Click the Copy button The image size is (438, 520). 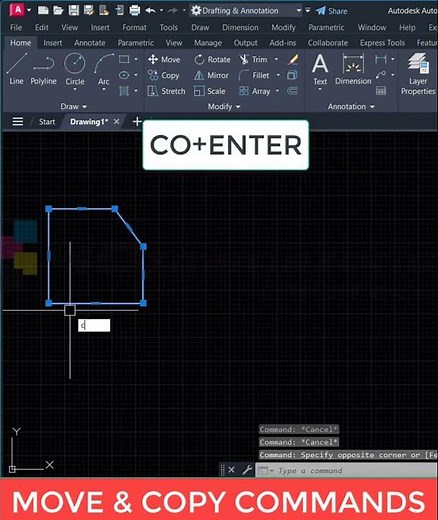[164, 75]
